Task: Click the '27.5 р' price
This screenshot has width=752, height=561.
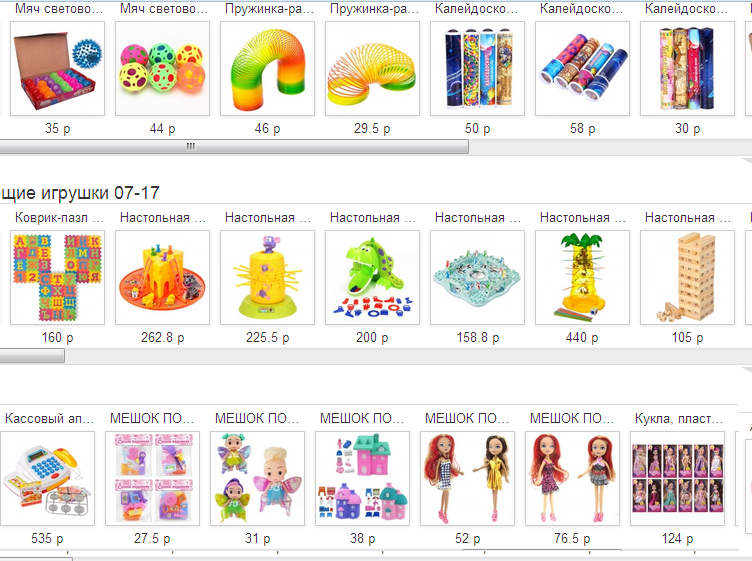Action: click(x=152, y=538)
